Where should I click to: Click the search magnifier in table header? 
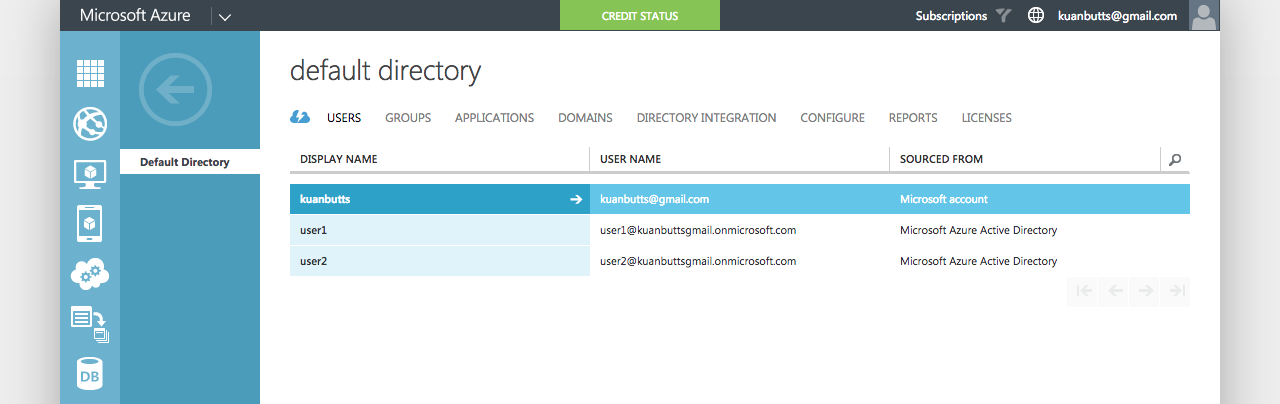coord(1175,159)
